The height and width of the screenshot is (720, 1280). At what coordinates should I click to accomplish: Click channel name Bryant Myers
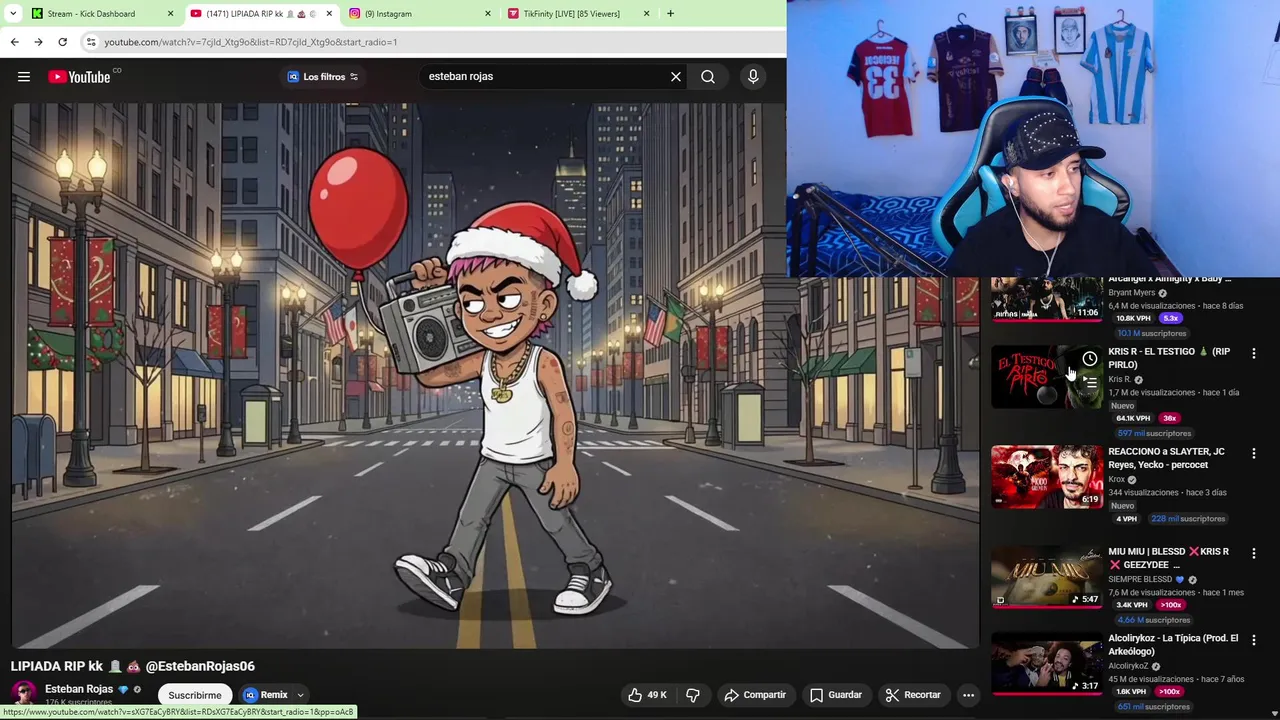point(1131,293)
